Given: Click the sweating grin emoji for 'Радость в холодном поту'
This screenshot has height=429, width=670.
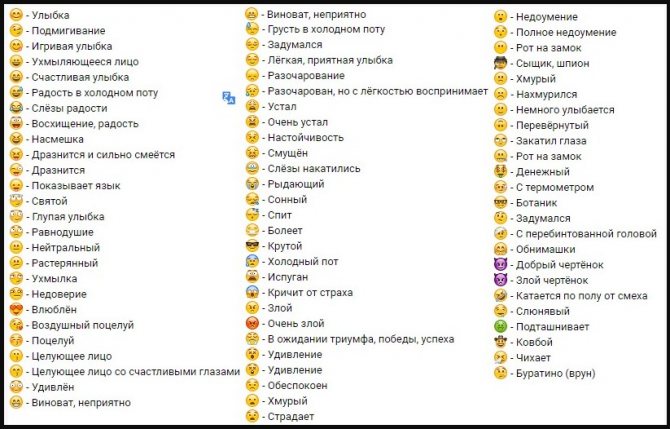Looking at the screenshot, I should [16, 93].
